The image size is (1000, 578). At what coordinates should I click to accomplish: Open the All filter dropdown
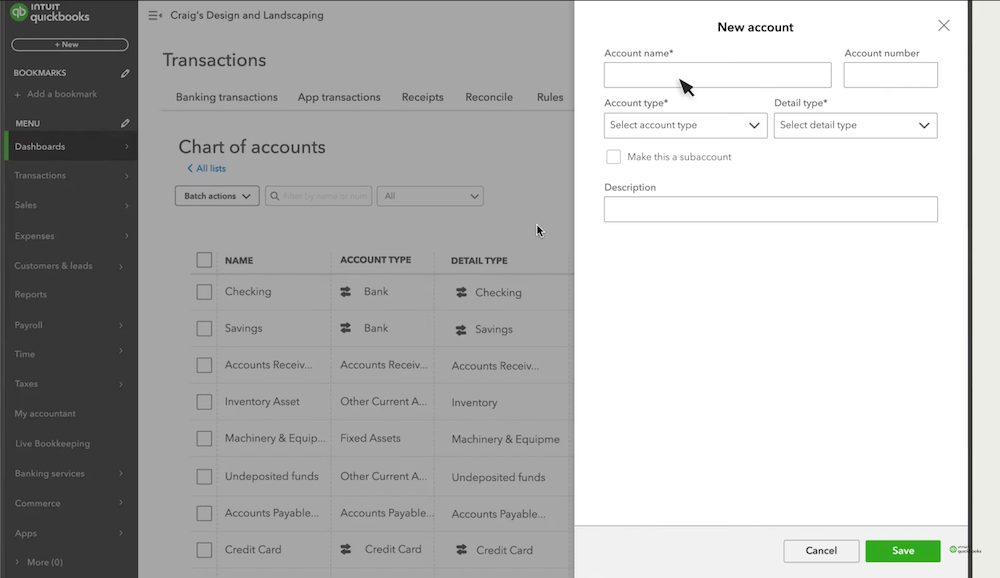(430, 196)
